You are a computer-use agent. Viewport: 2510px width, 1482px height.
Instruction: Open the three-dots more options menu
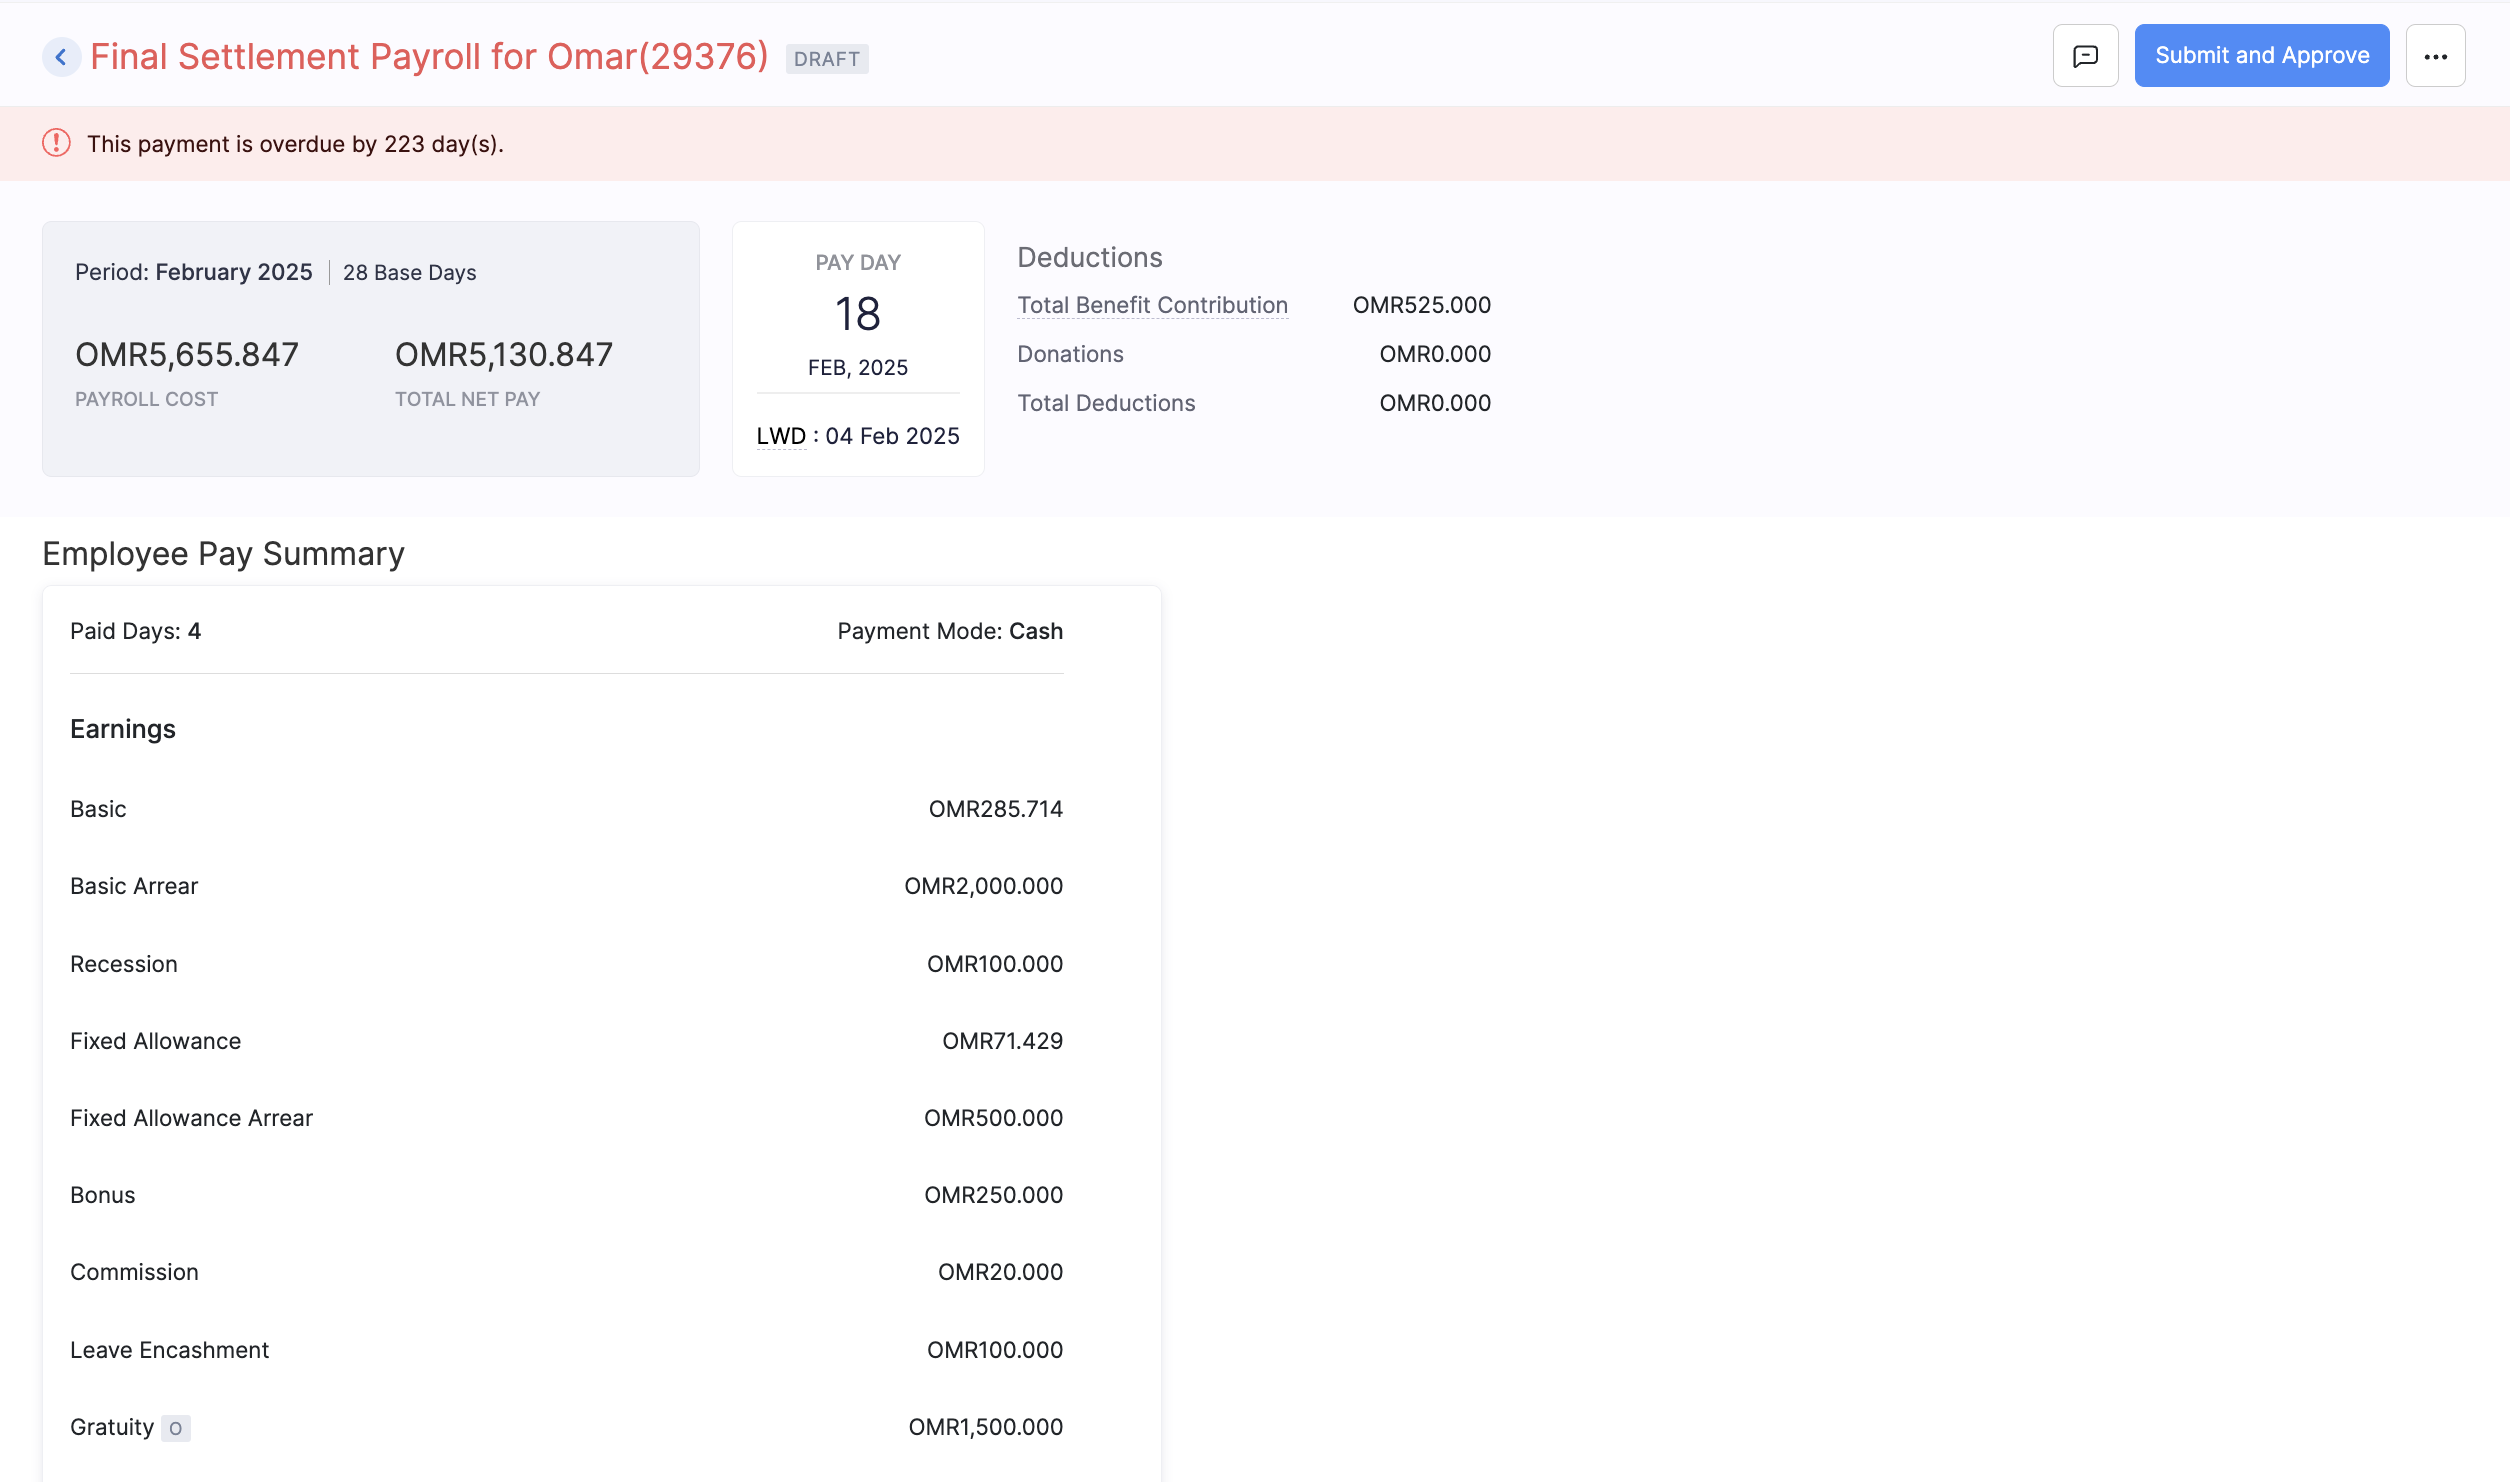2435,56
